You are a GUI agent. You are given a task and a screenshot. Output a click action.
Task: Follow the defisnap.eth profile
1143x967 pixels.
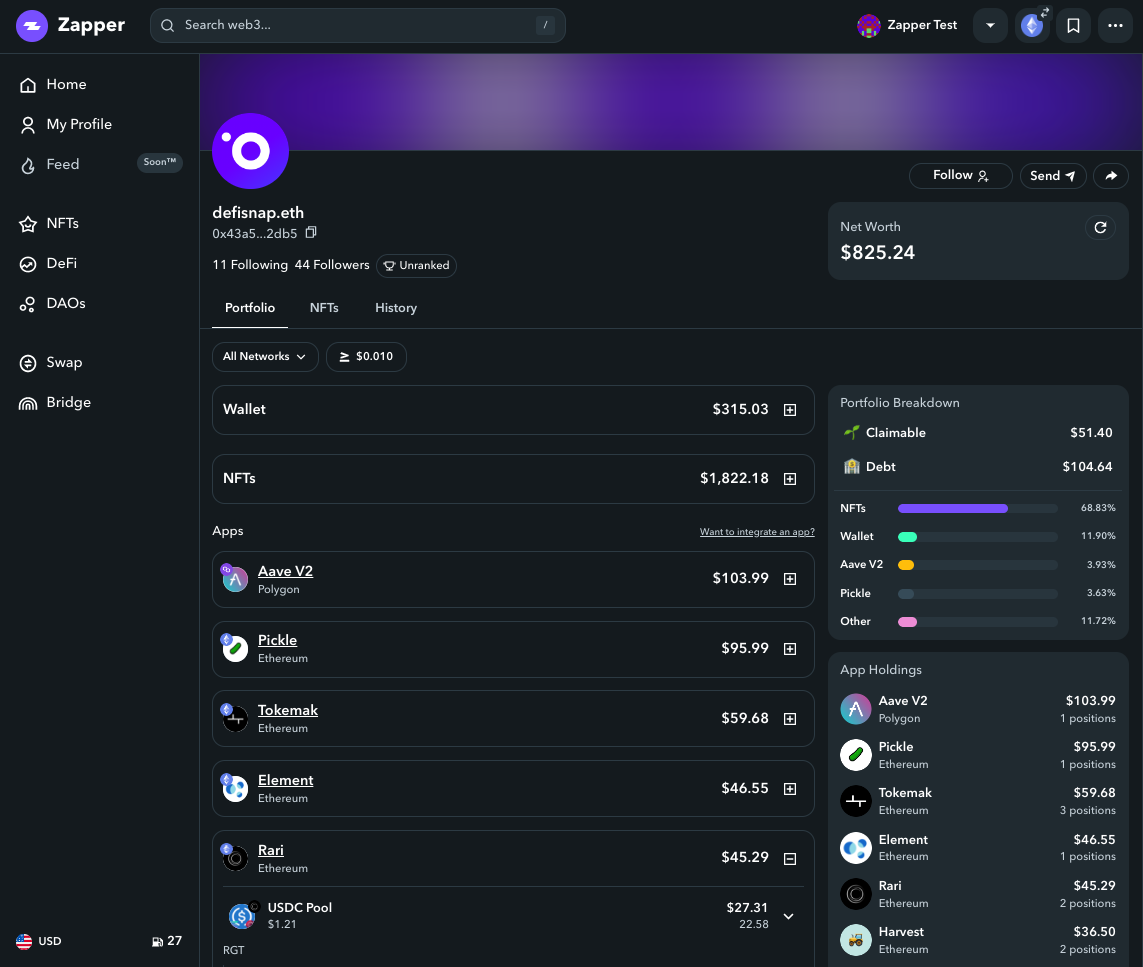(x=960, y=176)
